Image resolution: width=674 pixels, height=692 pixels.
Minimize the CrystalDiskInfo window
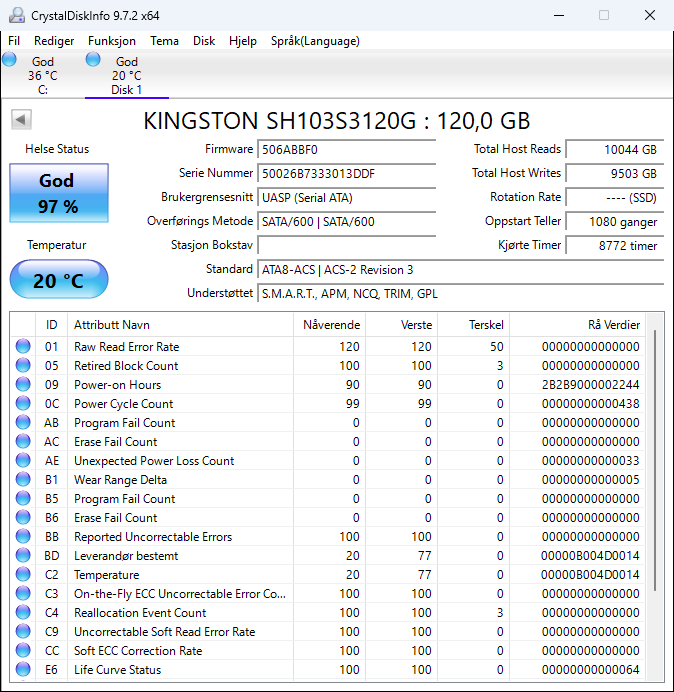point(559,15)
